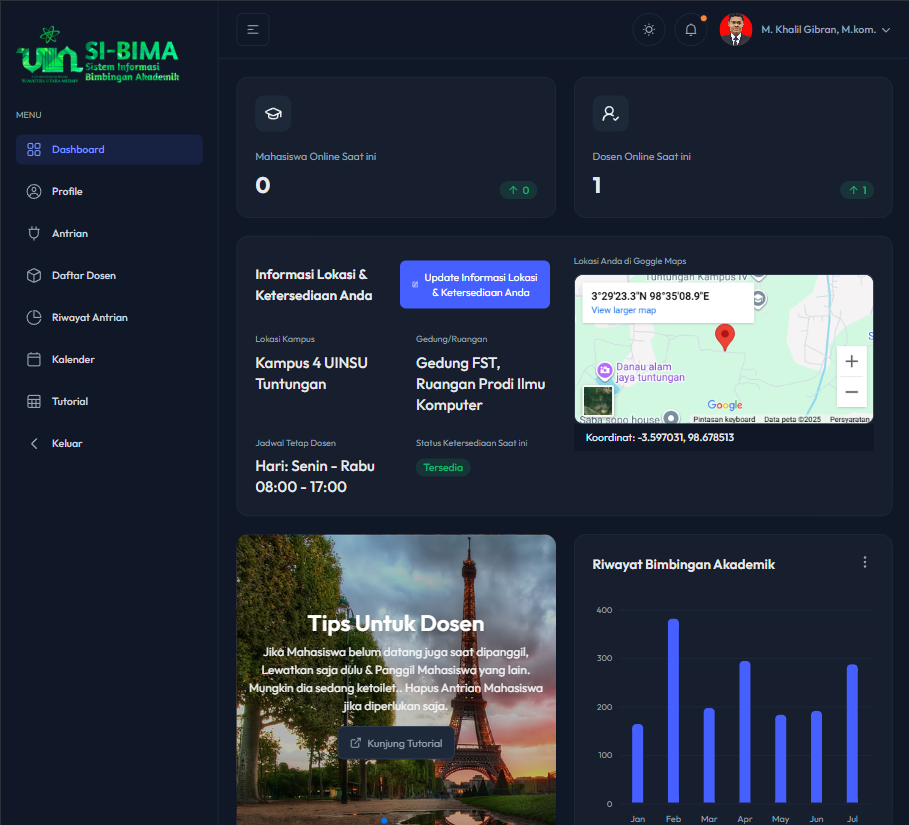Screen dimensions: 909x825
Task: Click the Feb bar in the chart
Action: click(x=673, y=711)
